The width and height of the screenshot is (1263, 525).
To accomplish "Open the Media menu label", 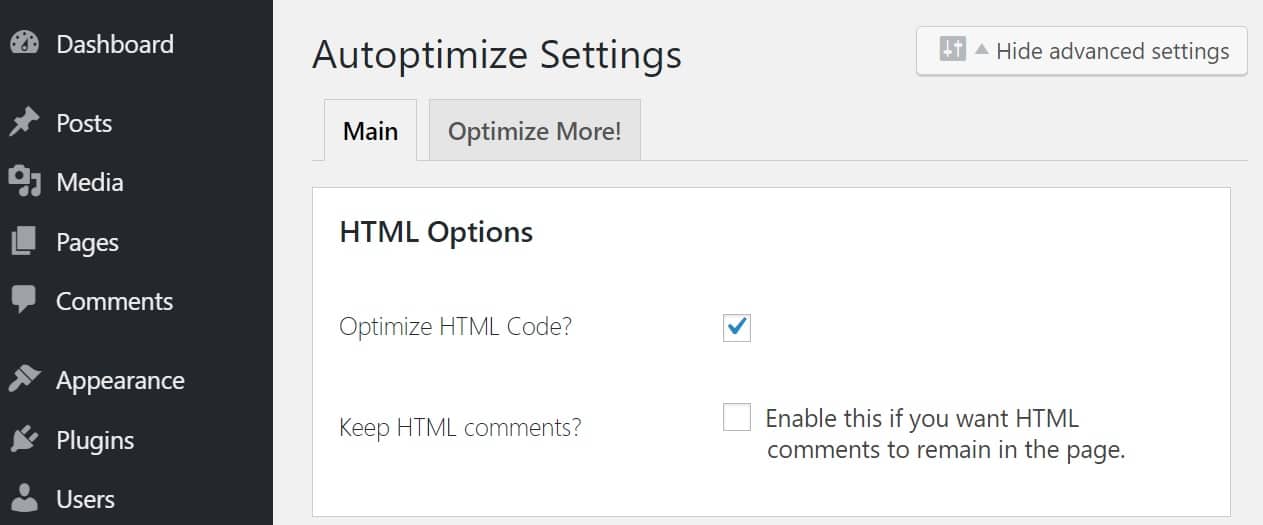I will [90, 182].
